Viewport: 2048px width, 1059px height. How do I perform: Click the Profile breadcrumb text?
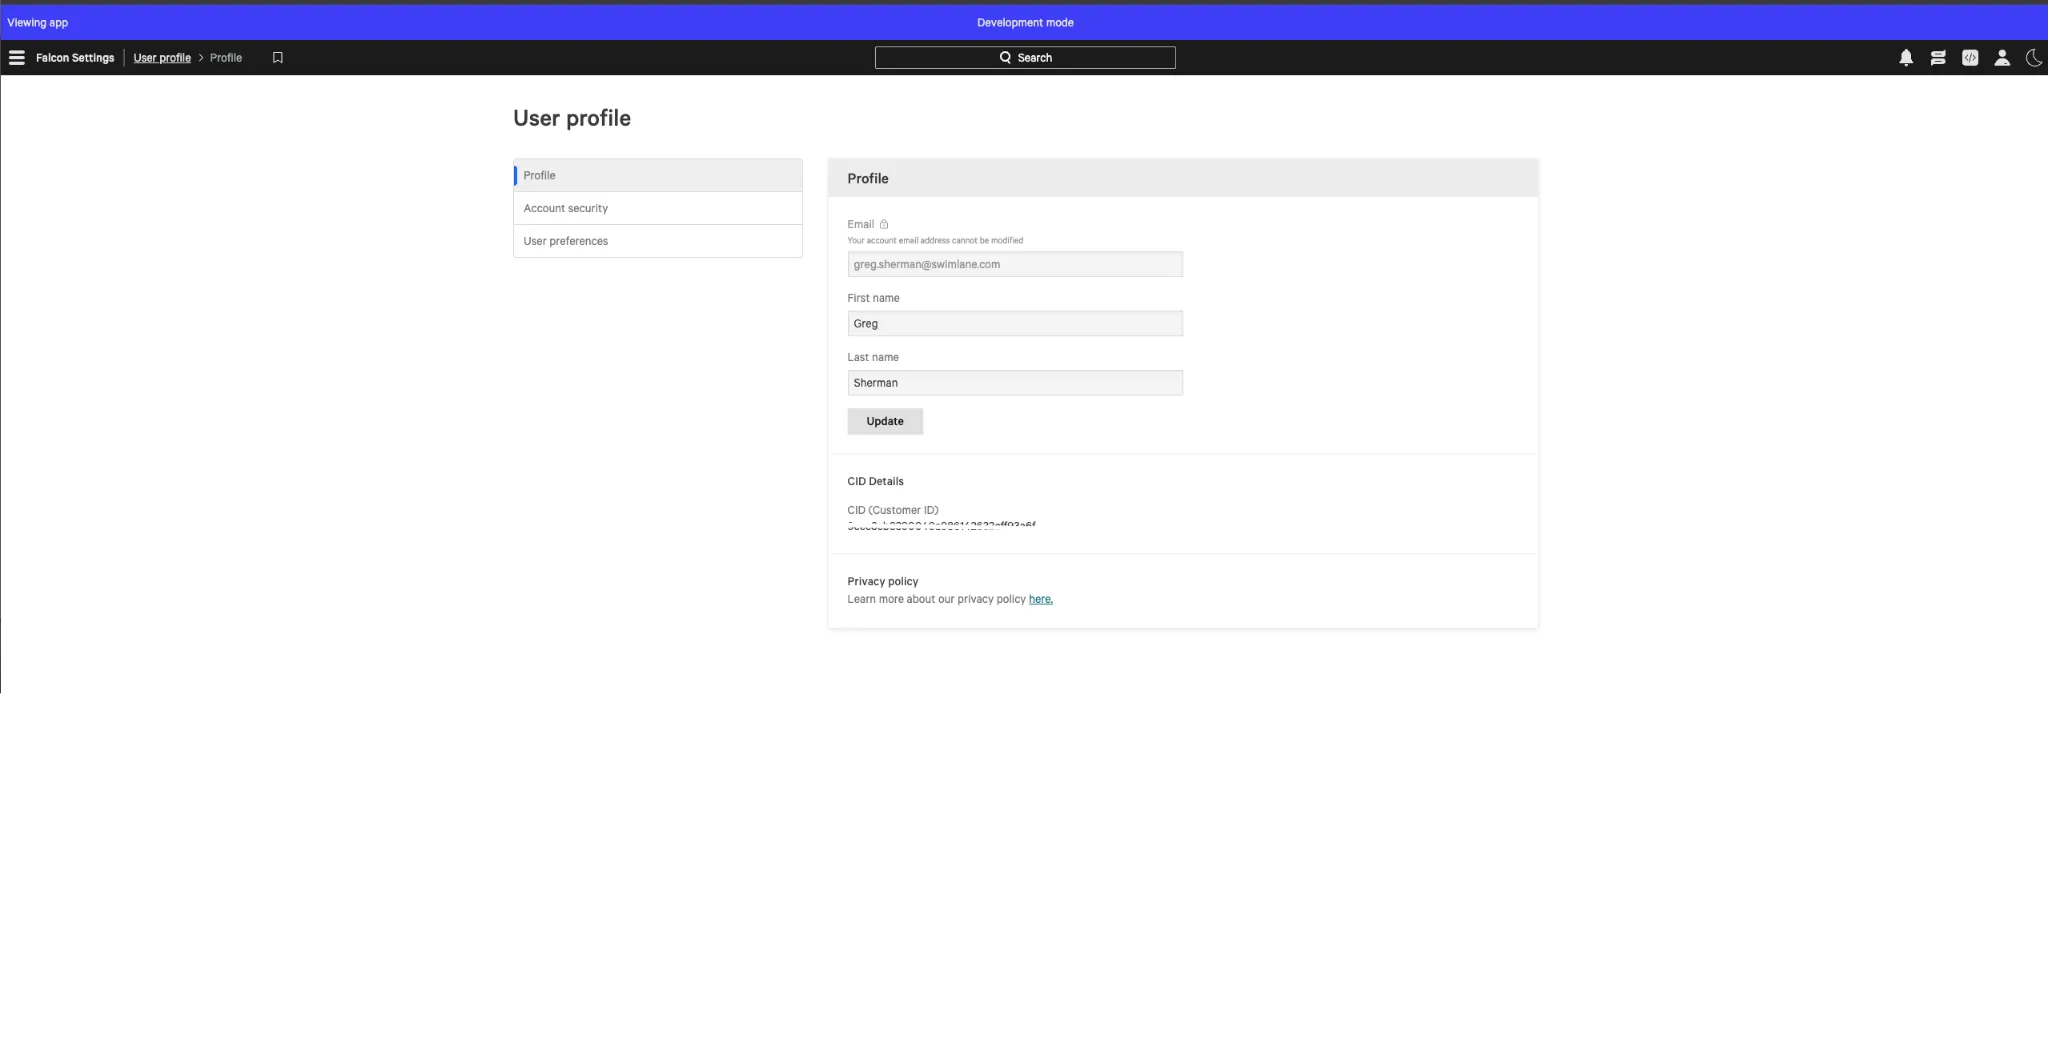[x=226, y=58]
